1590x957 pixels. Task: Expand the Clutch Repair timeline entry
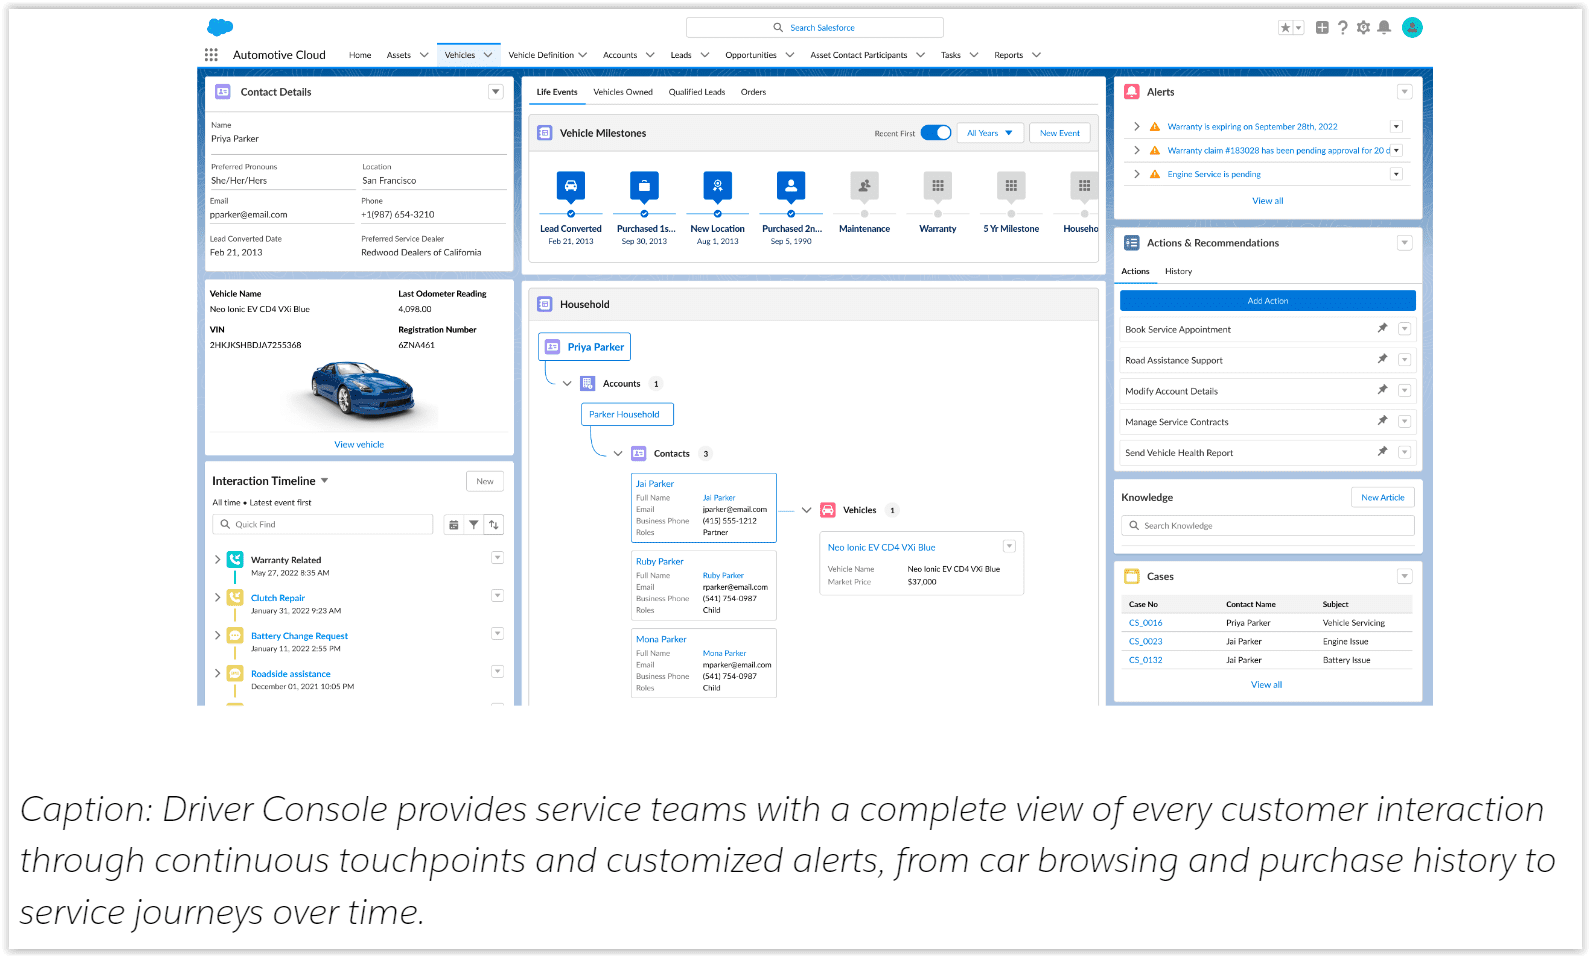coord(217,598)
